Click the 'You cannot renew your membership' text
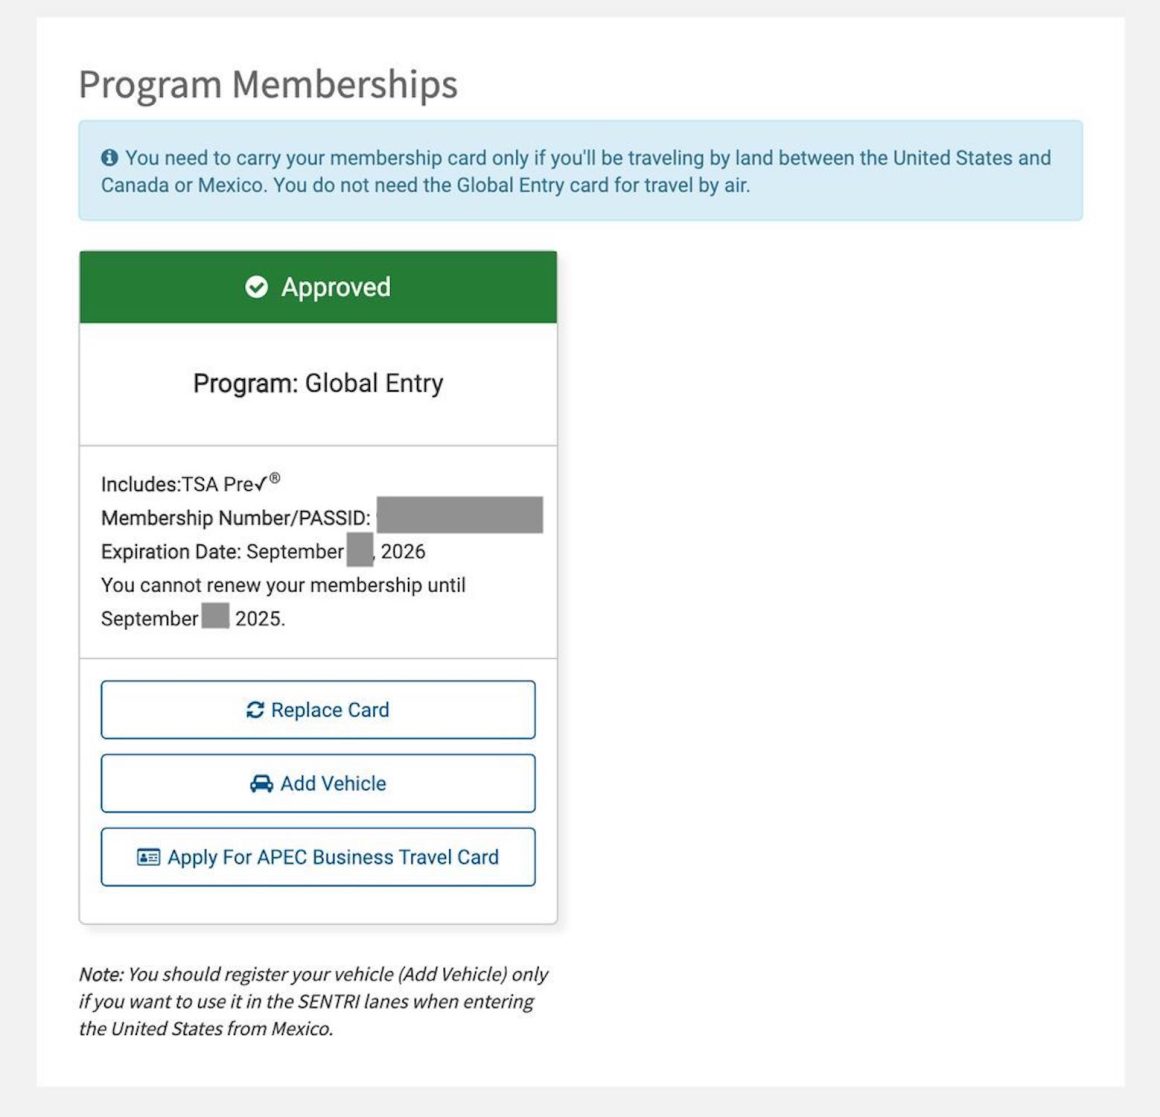Image resolution: width=1160 pixels, height=1117 pixels. pos(283,585)
